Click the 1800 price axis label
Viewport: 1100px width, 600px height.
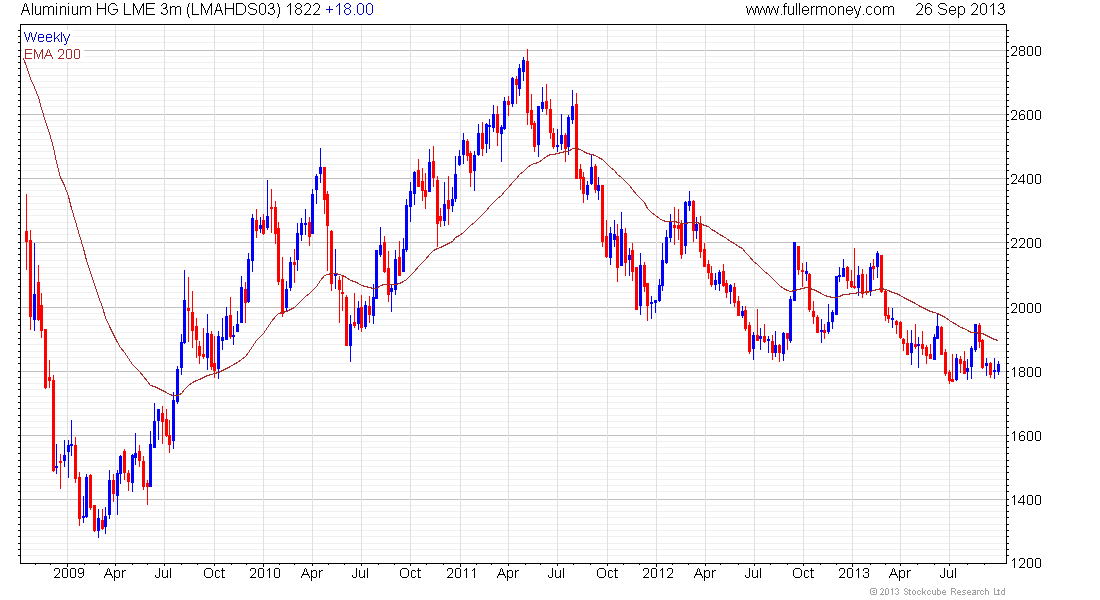click(1026, 372)
